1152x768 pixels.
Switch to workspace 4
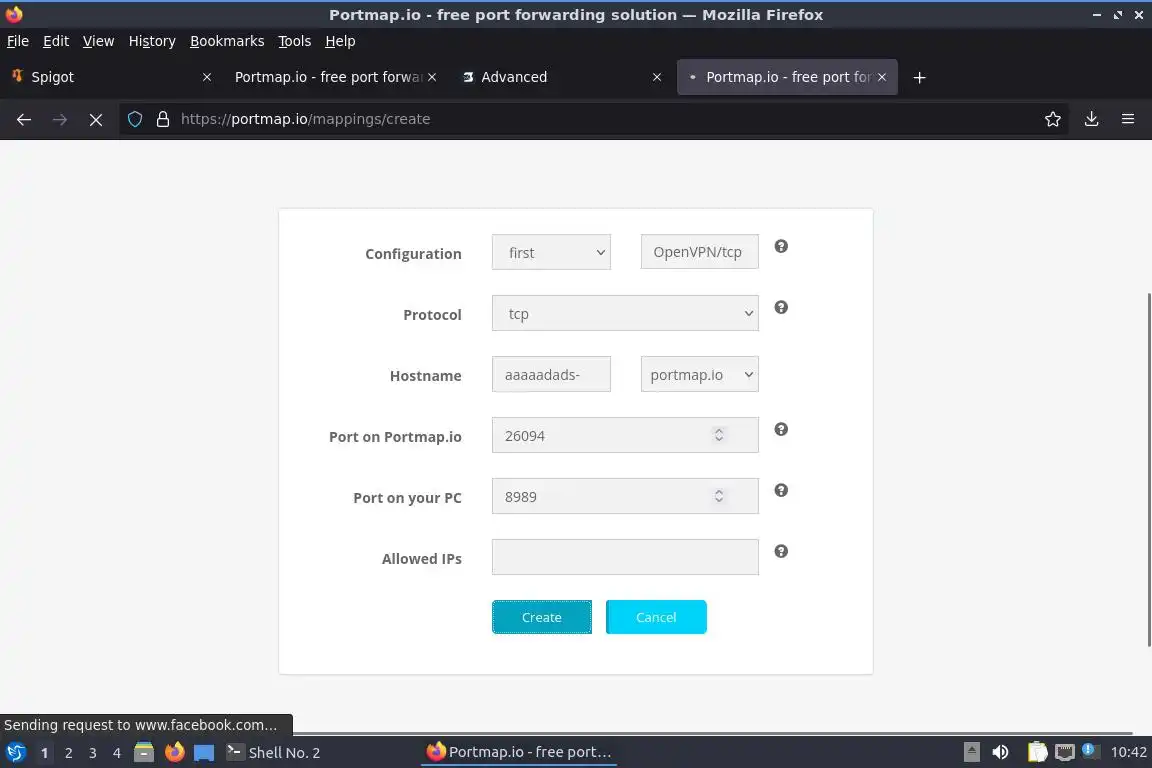pos(117,753)
